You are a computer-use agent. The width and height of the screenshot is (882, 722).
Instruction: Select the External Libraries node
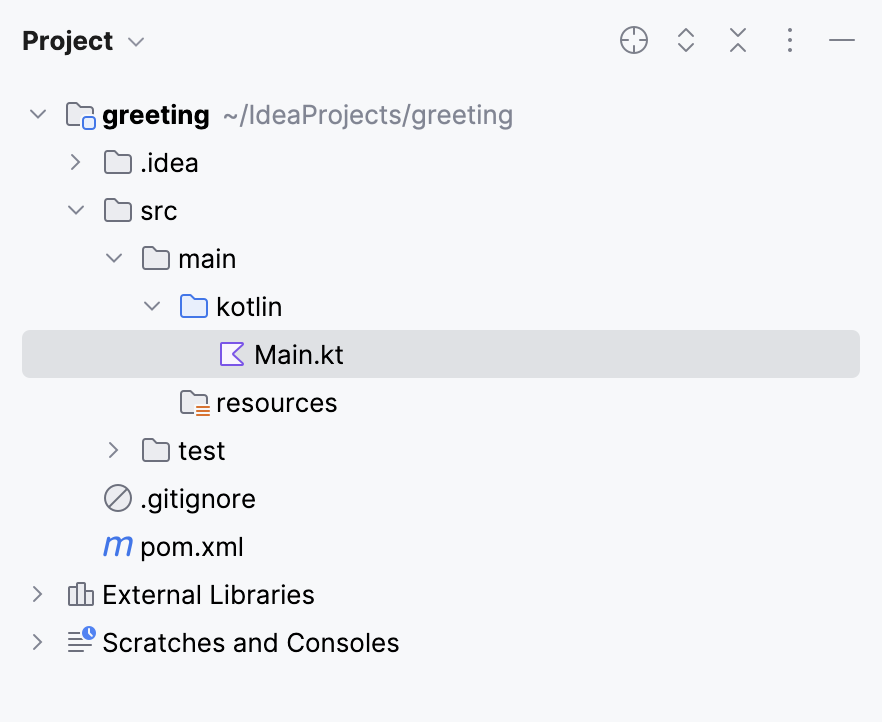point(208,594)
